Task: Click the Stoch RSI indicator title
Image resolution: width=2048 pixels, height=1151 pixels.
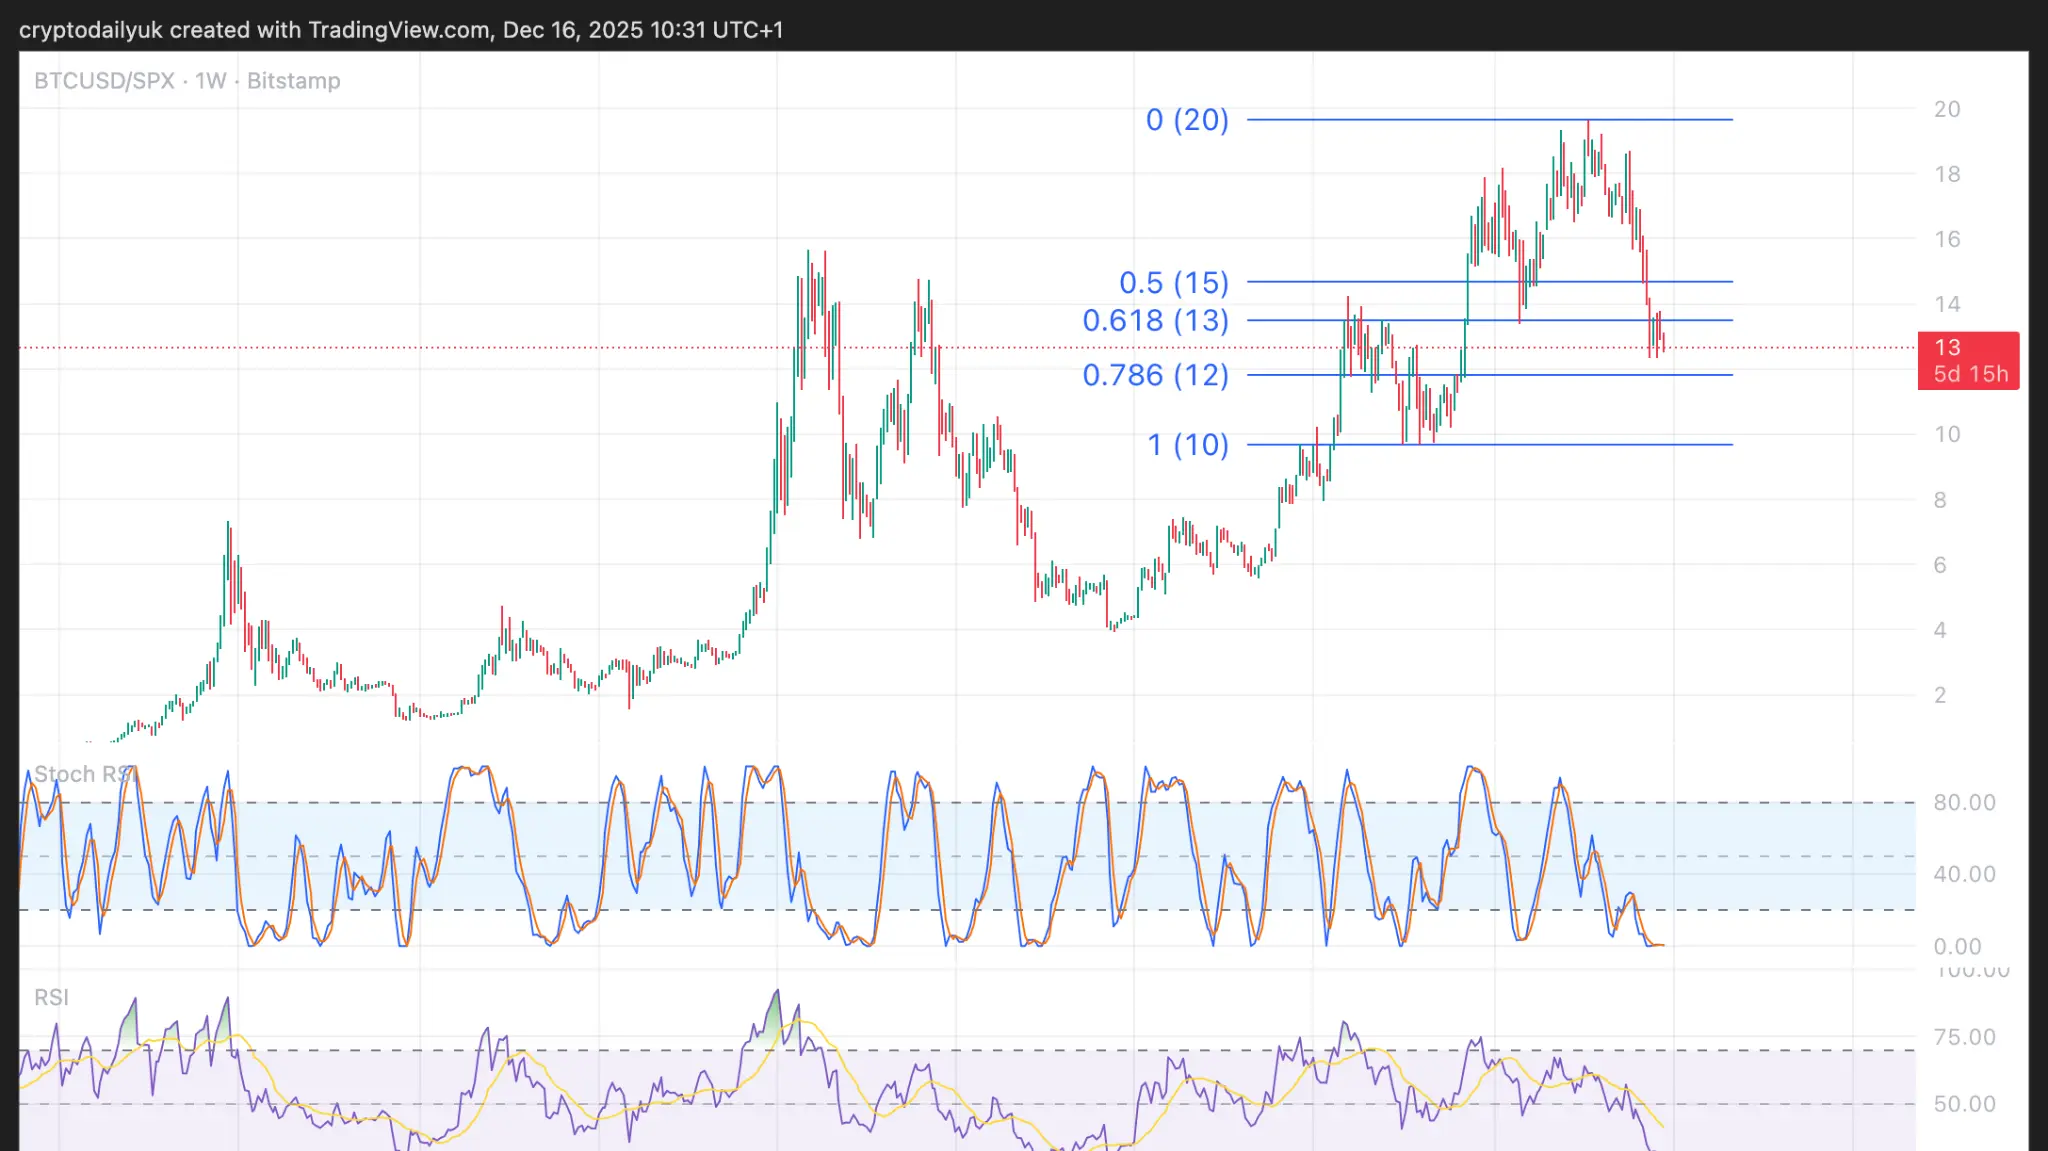Action: [x=84, y=774]
